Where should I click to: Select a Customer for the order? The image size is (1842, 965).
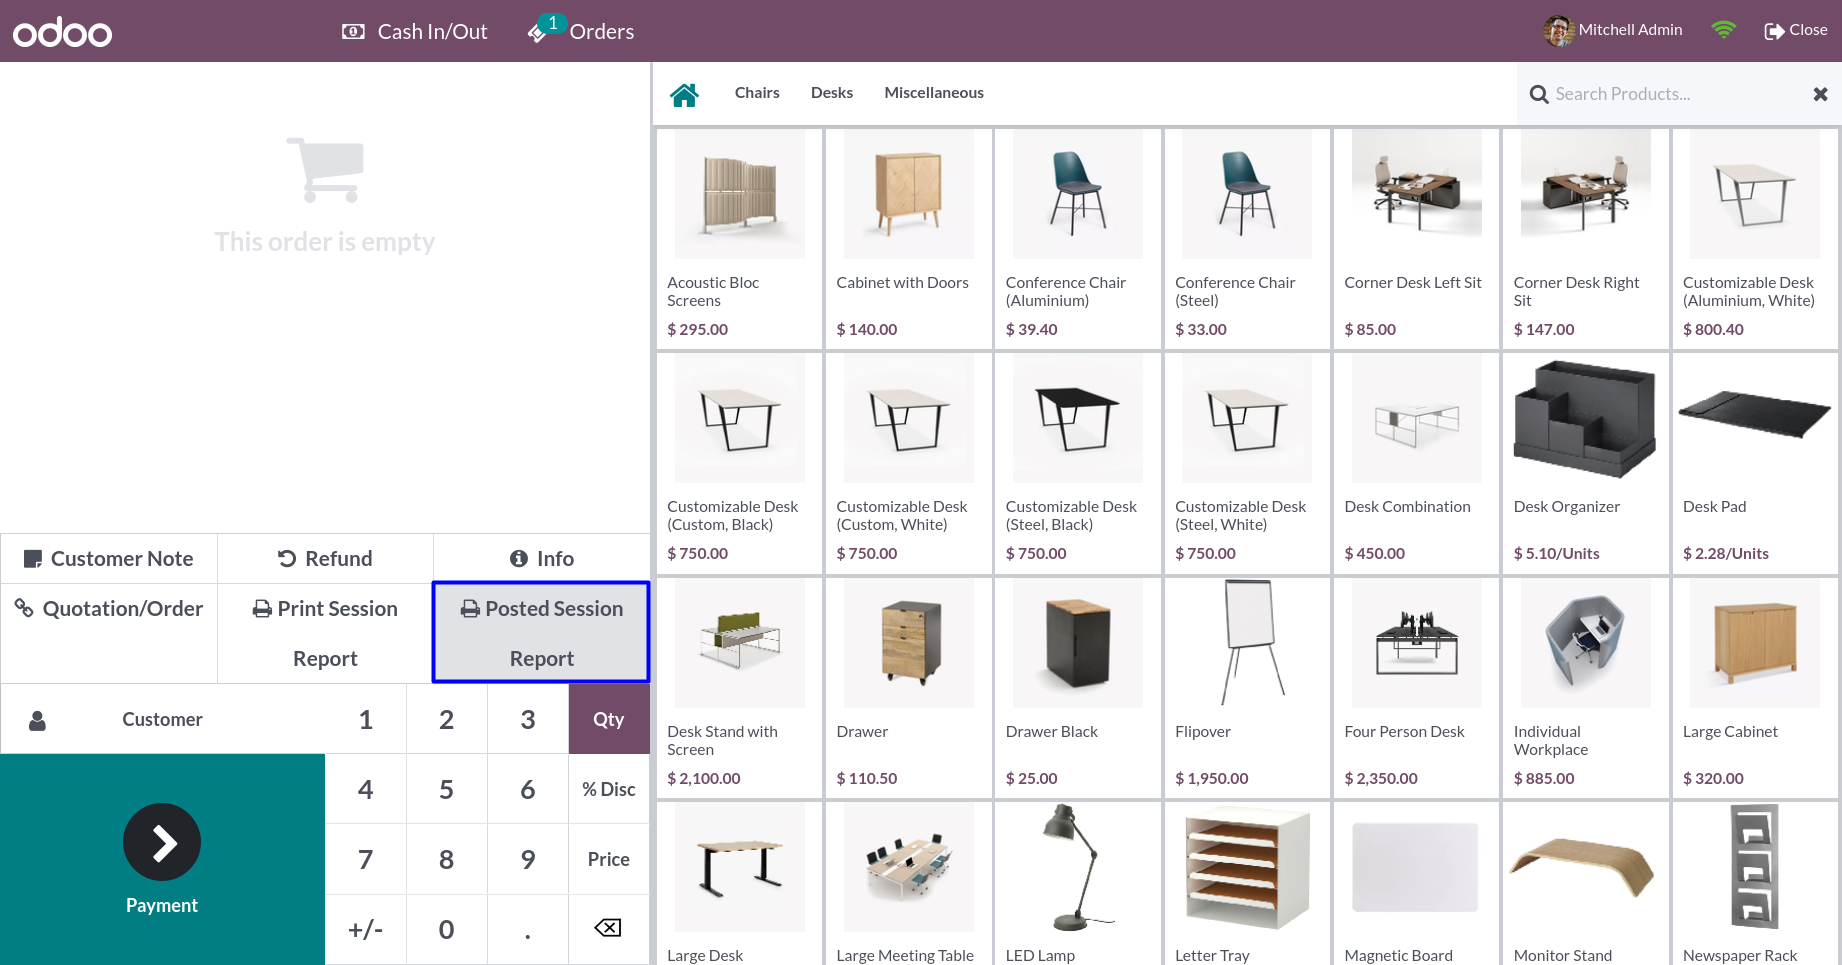163,719
